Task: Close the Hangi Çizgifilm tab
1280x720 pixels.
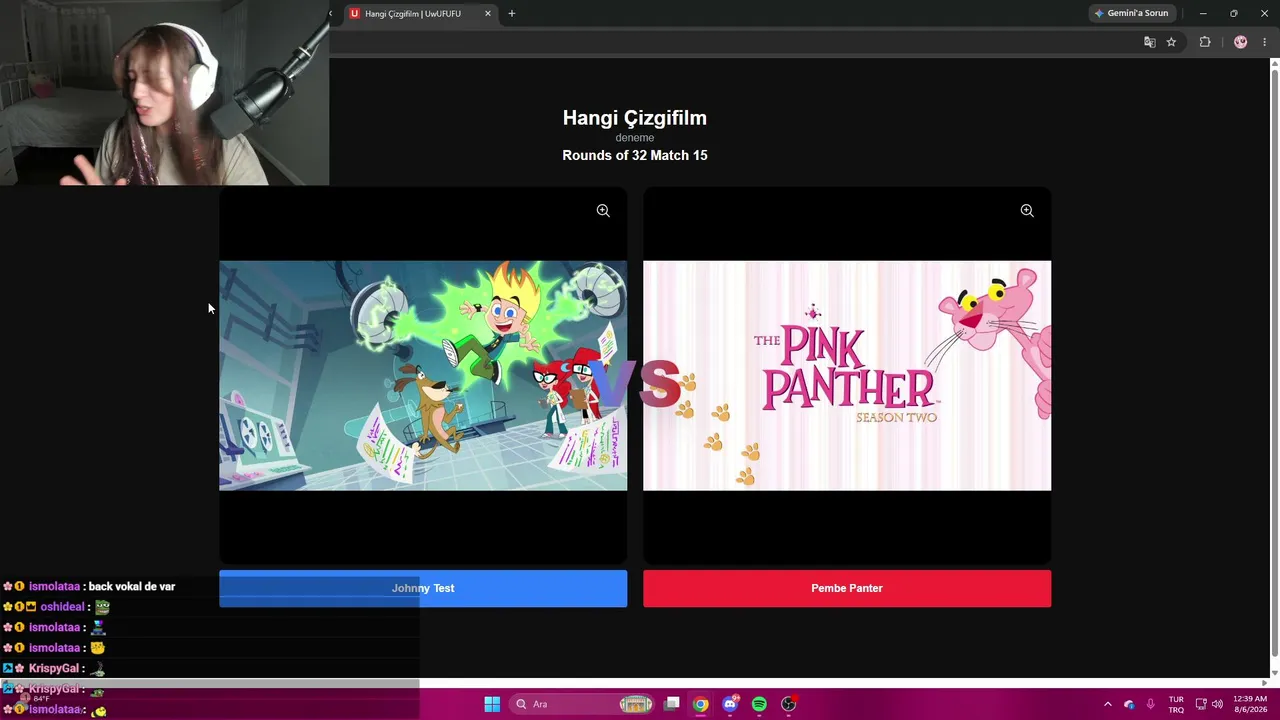Action: tap(488, 14)
